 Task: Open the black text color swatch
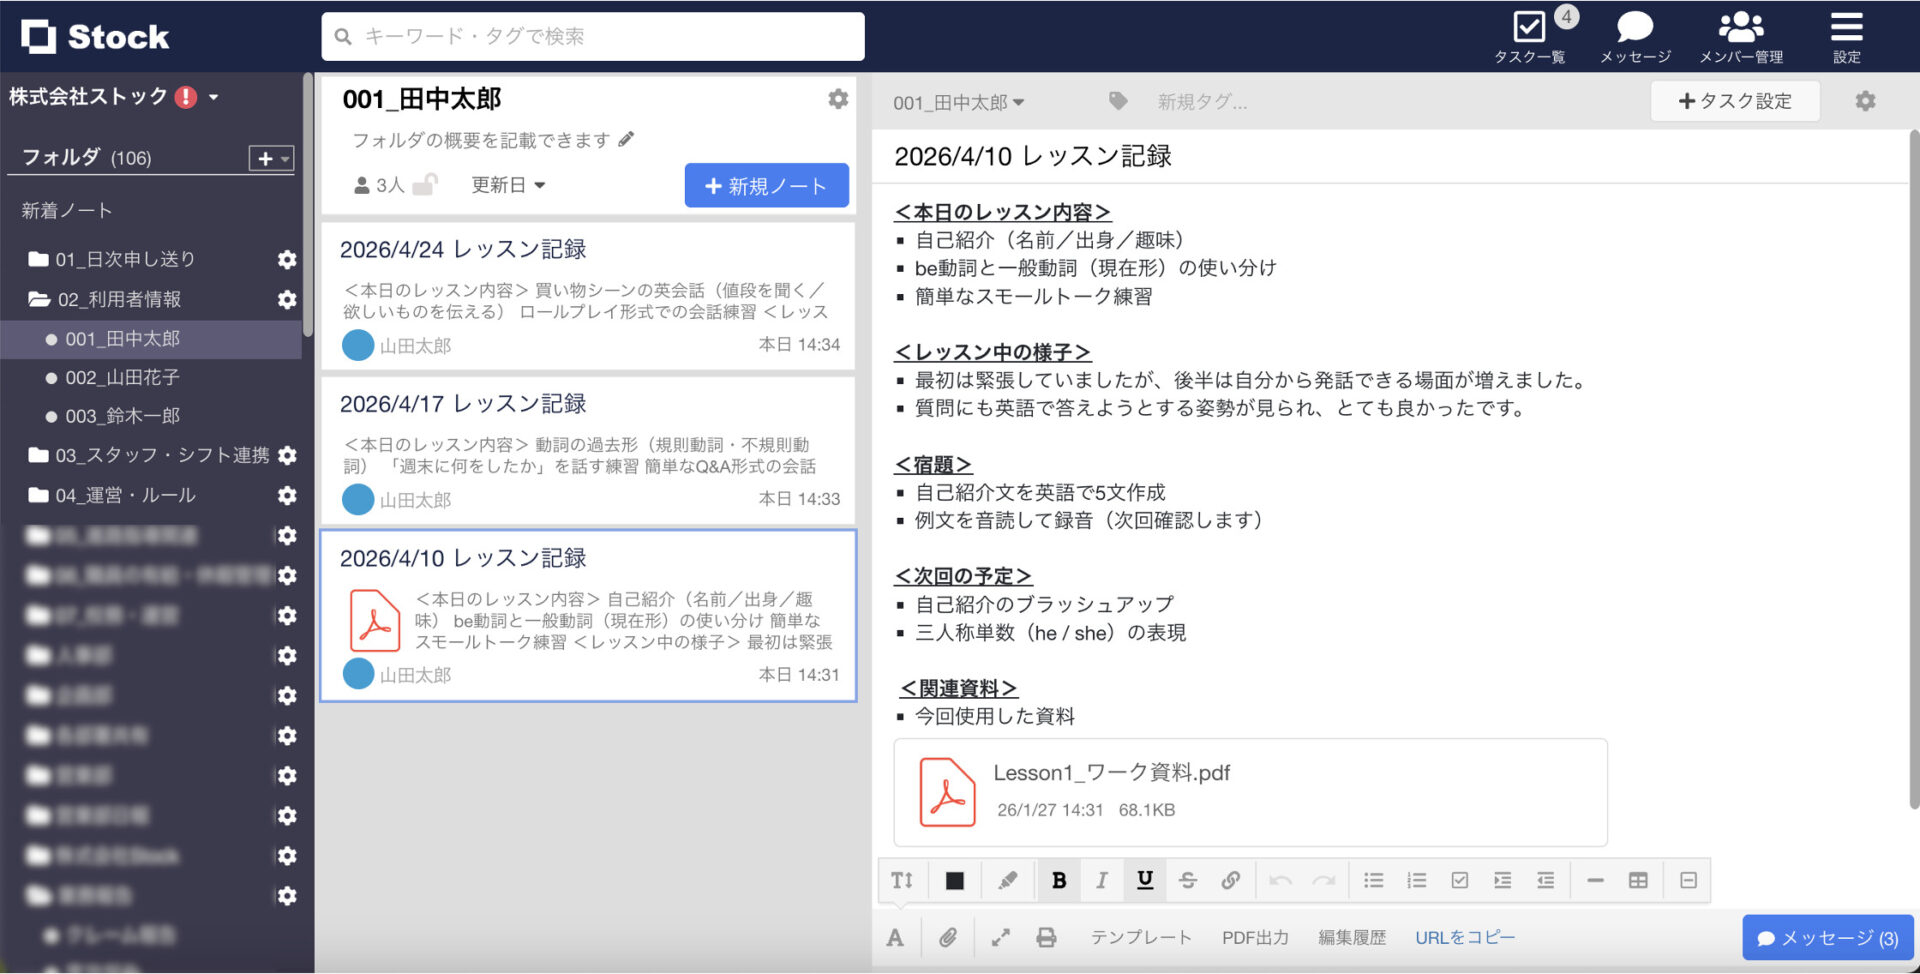tap(955, 880)
